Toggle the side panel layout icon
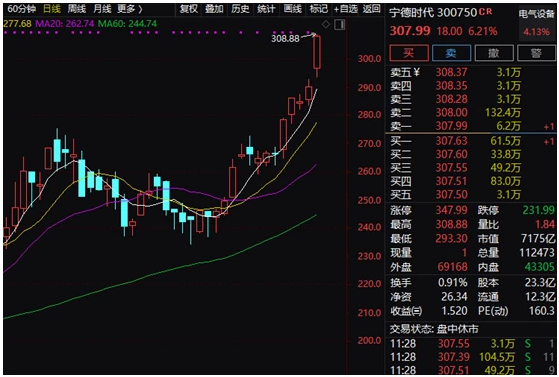Image resolution: width=559 pixels, height=377 pixels. coord(339,25)
